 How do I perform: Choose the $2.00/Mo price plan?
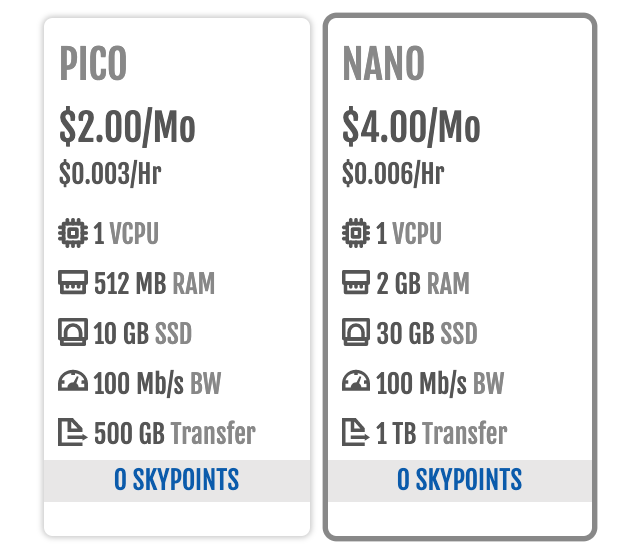coord(127,127)
